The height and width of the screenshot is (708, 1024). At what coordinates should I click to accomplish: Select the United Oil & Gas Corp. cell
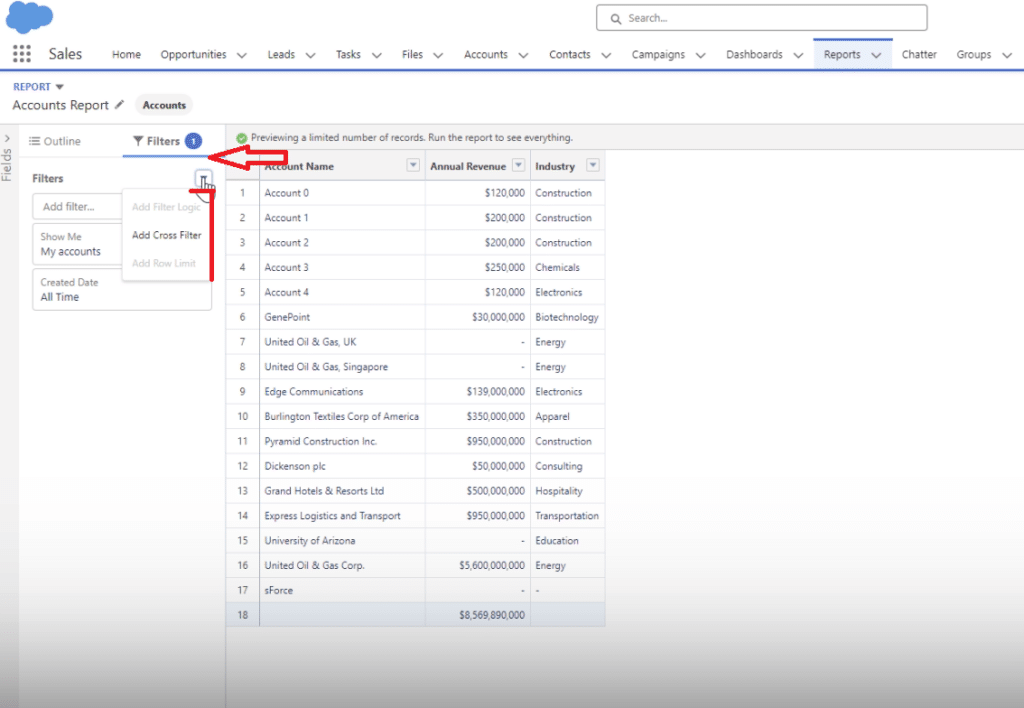point(342,565)
